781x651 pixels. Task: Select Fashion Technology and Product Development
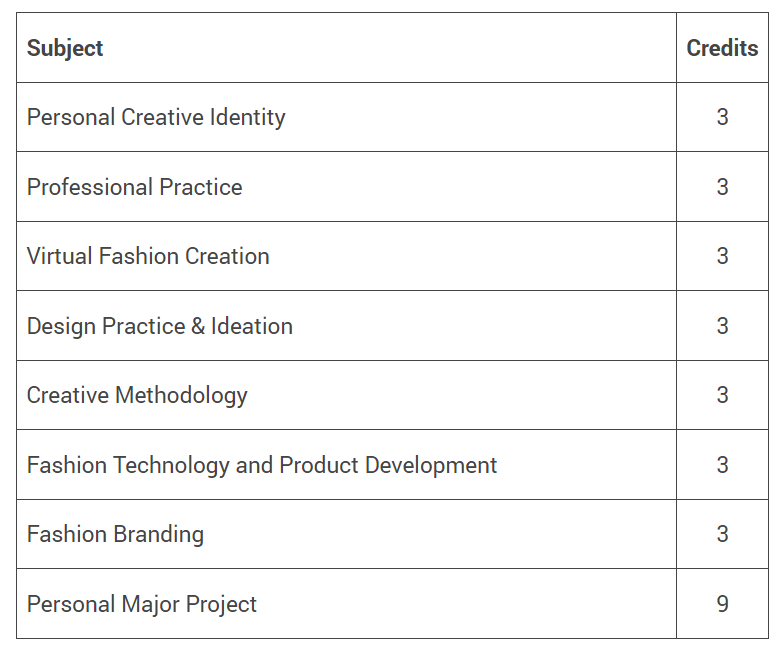tap(261, 465)
